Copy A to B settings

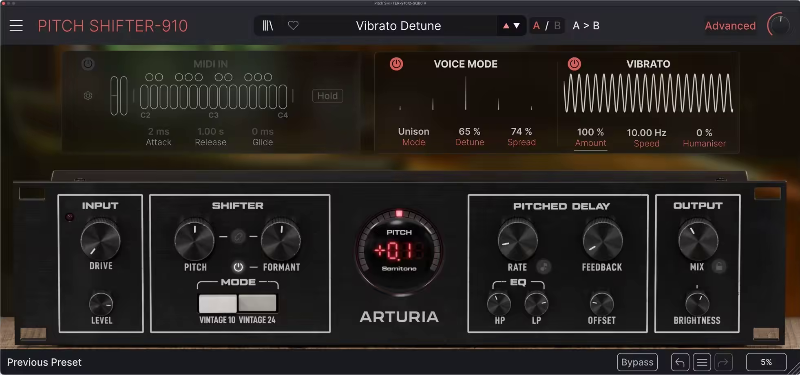[586, 26]
